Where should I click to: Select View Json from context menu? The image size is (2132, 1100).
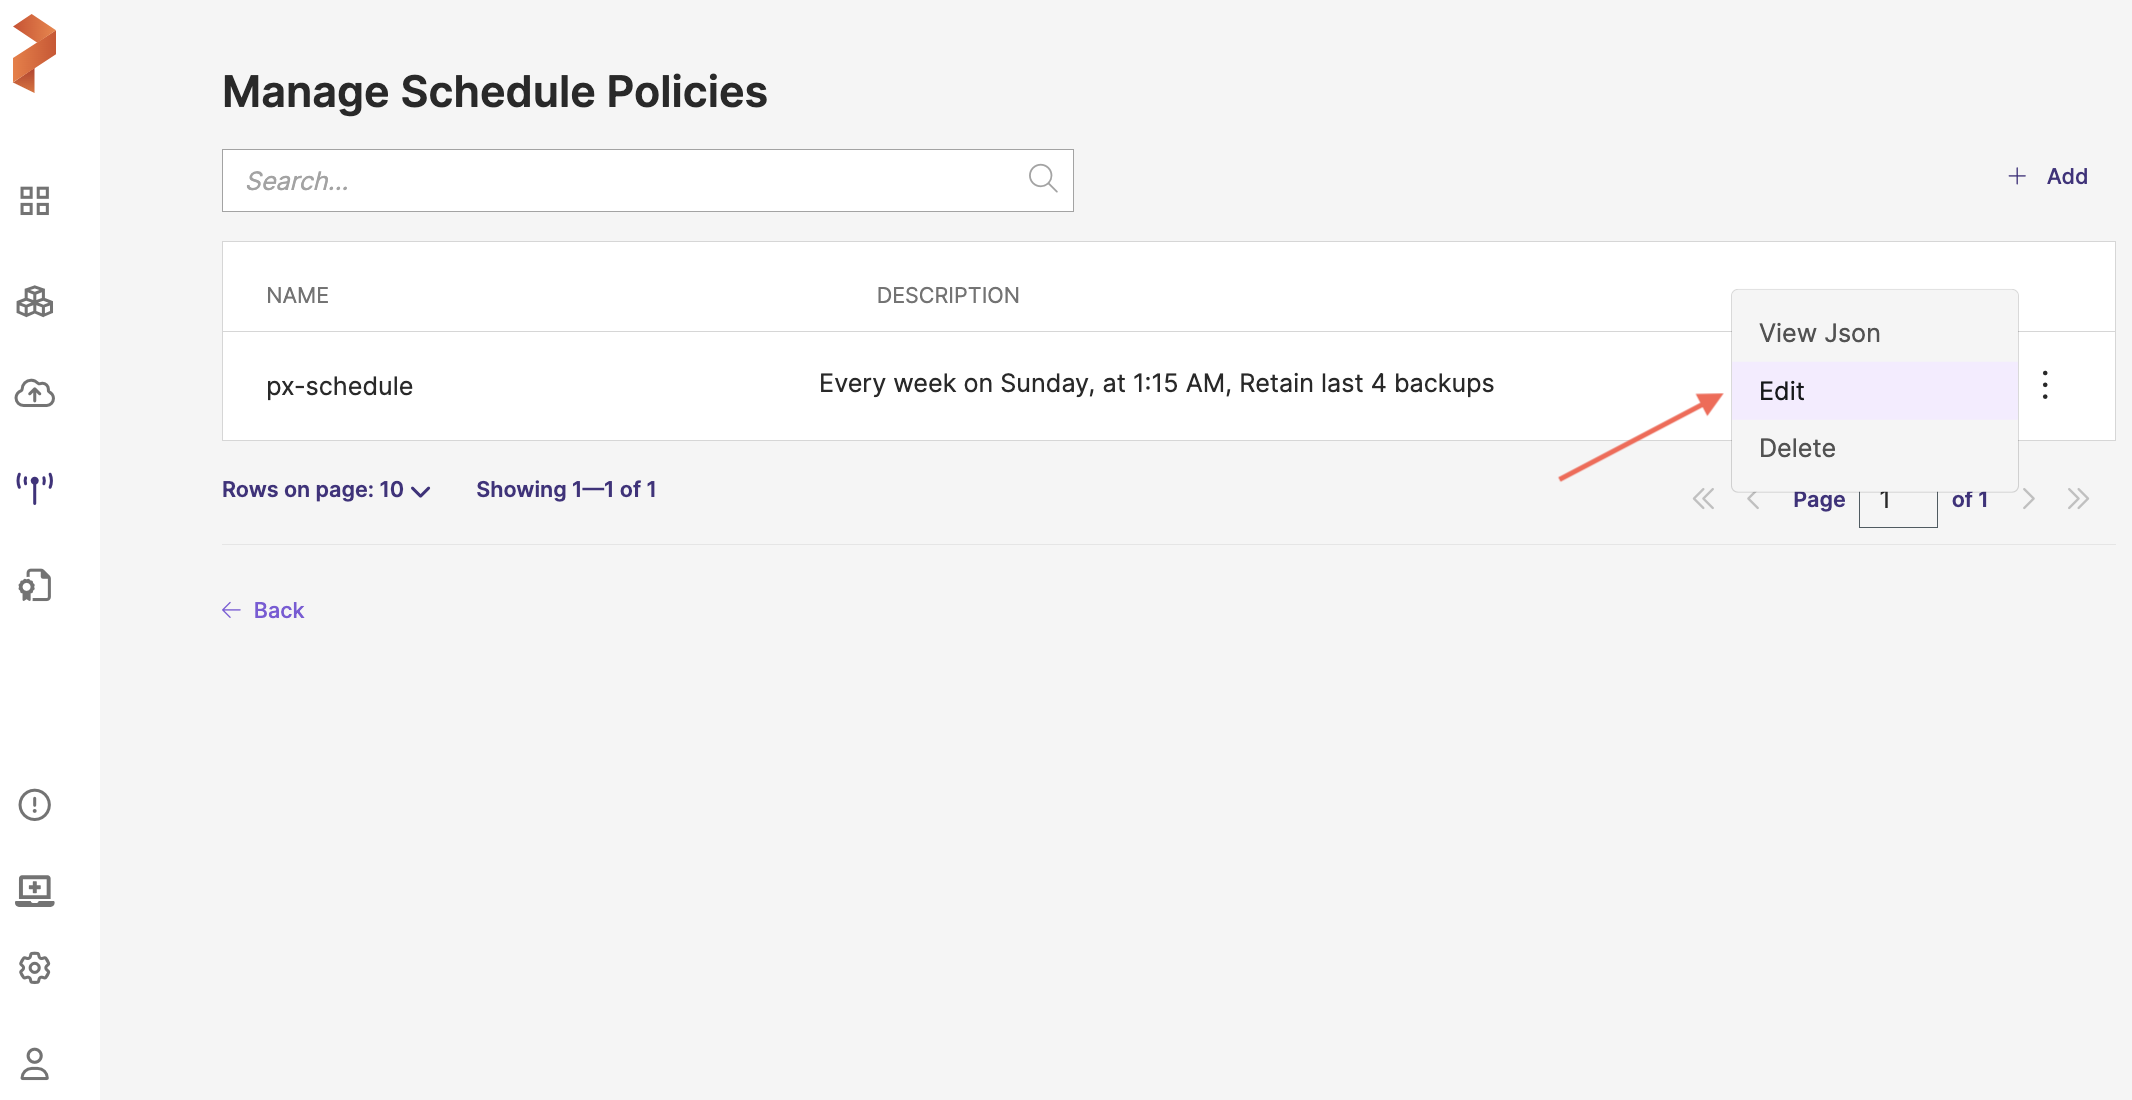[x=1819, y=333]
